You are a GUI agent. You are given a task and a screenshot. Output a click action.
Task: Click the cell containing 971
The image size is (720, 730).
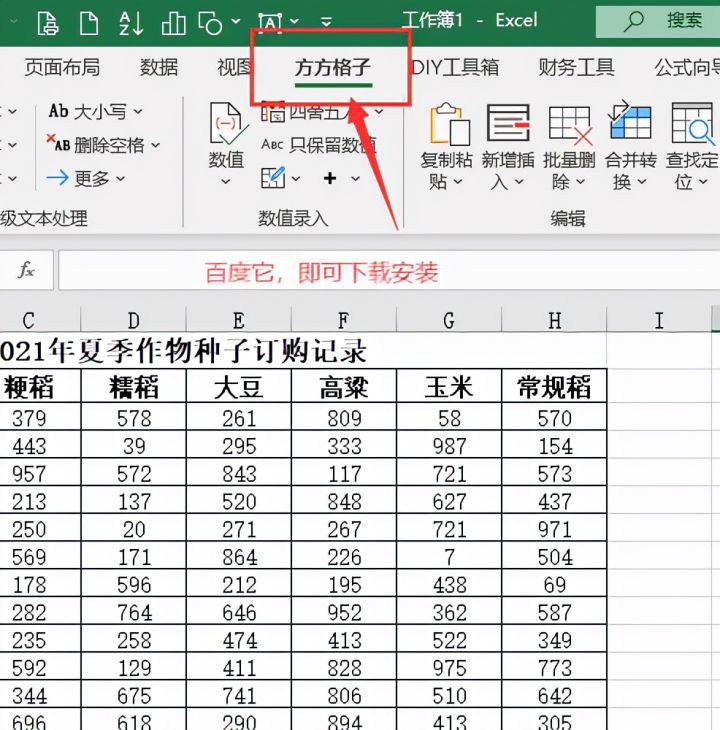click(554, 528)
